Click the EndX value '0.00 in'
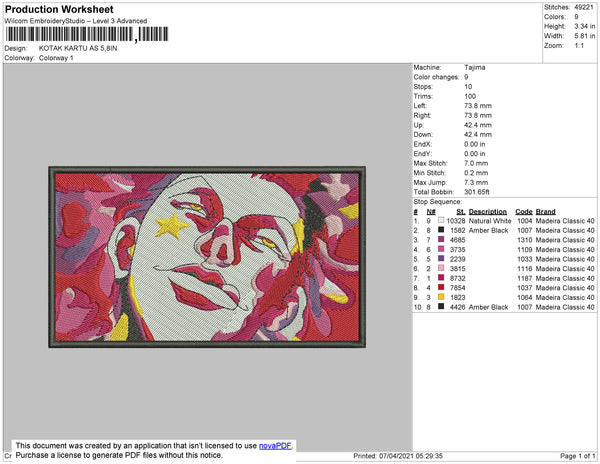Viewport: 600px width, 464px height. [474, 144]
